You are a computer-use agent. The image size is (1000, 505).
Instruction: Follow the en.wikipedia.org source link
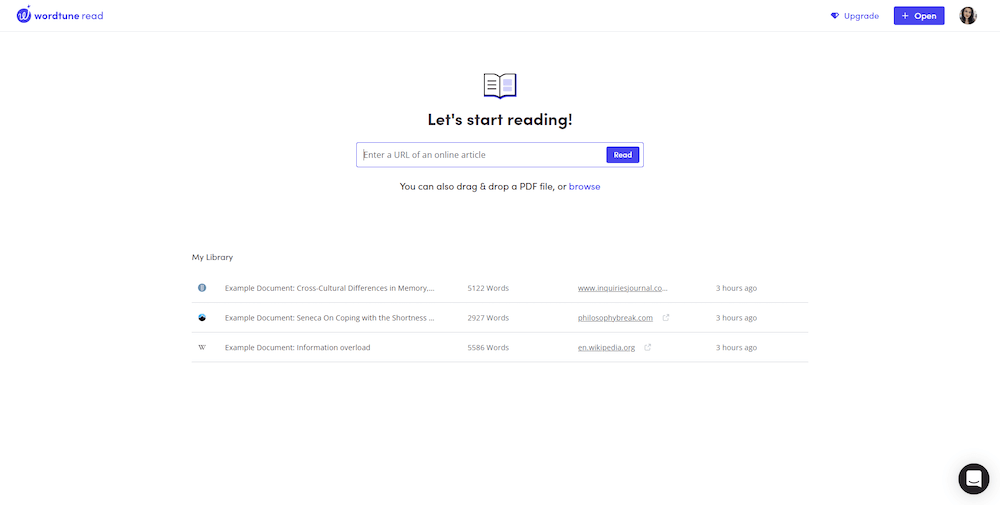[x=606, y=348]
